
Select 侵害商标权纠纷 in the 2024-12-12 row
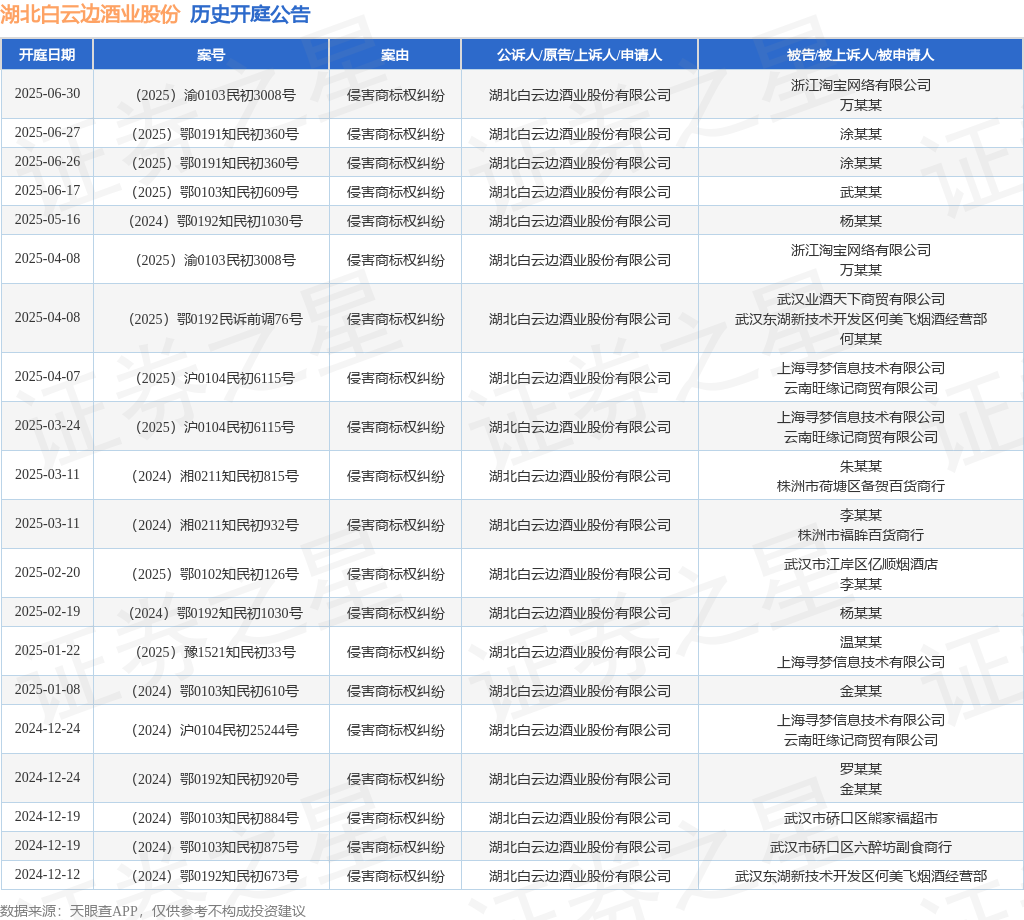[396, 876]
